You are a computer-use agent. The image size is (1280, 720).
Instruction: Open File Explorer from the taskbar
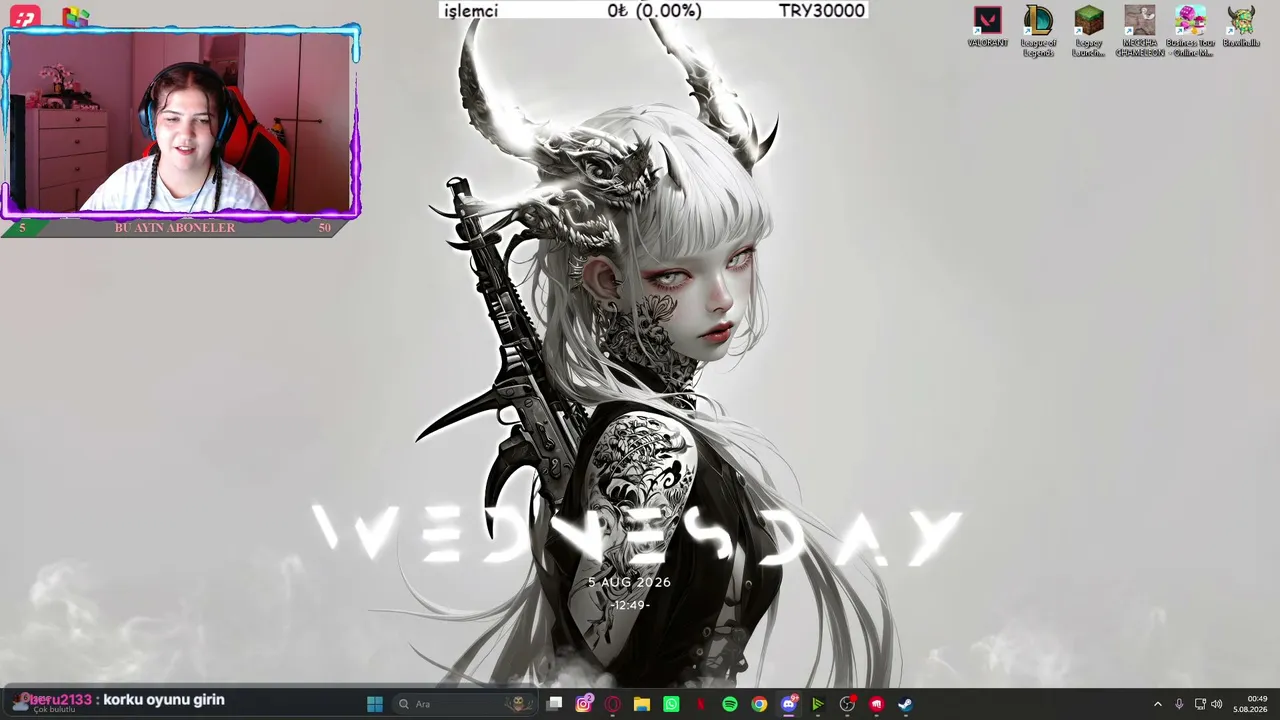click(x=642, y=704)
